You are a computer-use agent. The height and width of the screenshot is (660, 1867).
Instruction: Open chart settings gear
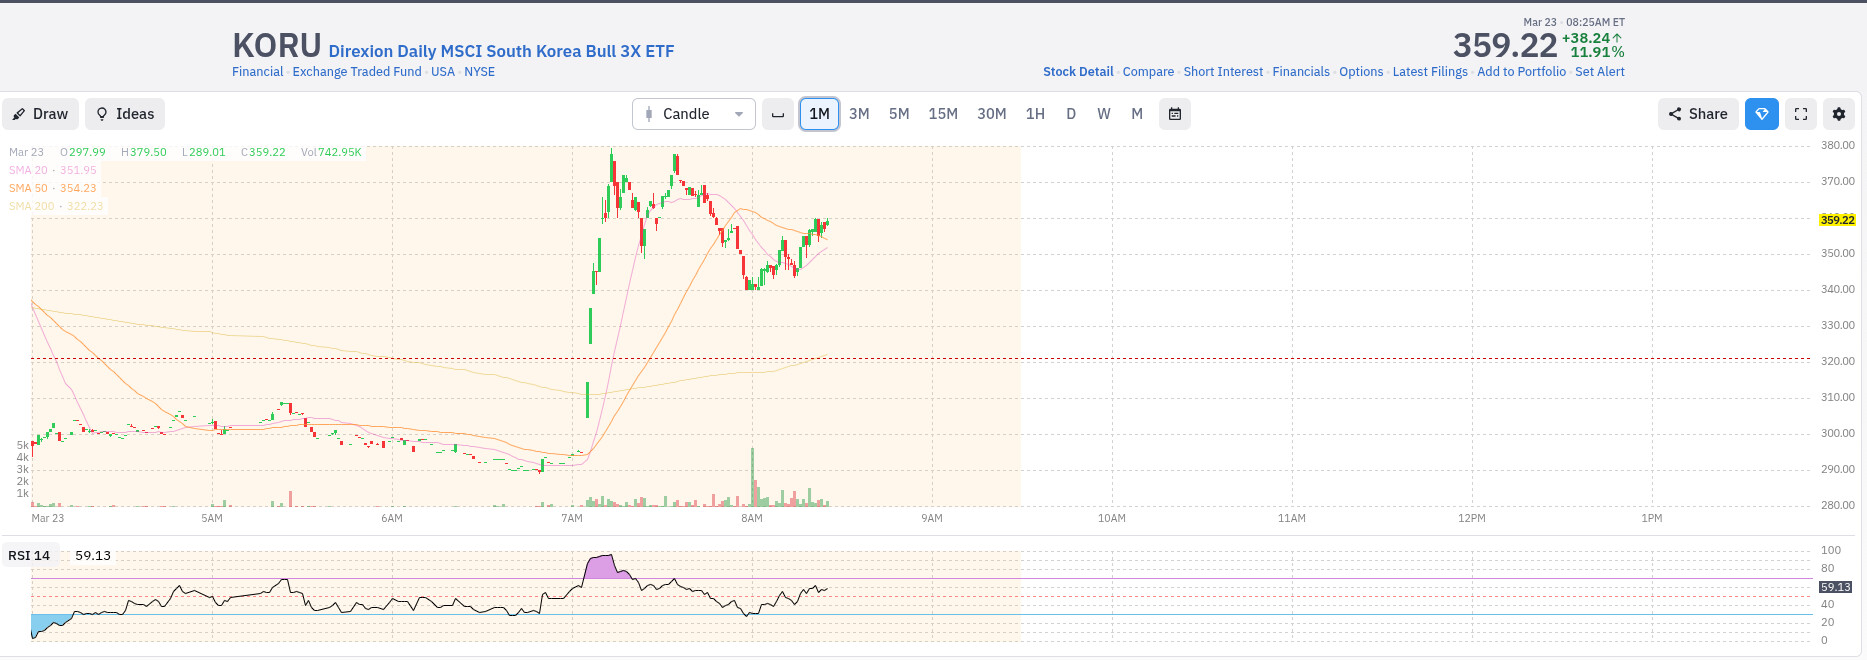pyautogui.click(x=1839, y=114)
